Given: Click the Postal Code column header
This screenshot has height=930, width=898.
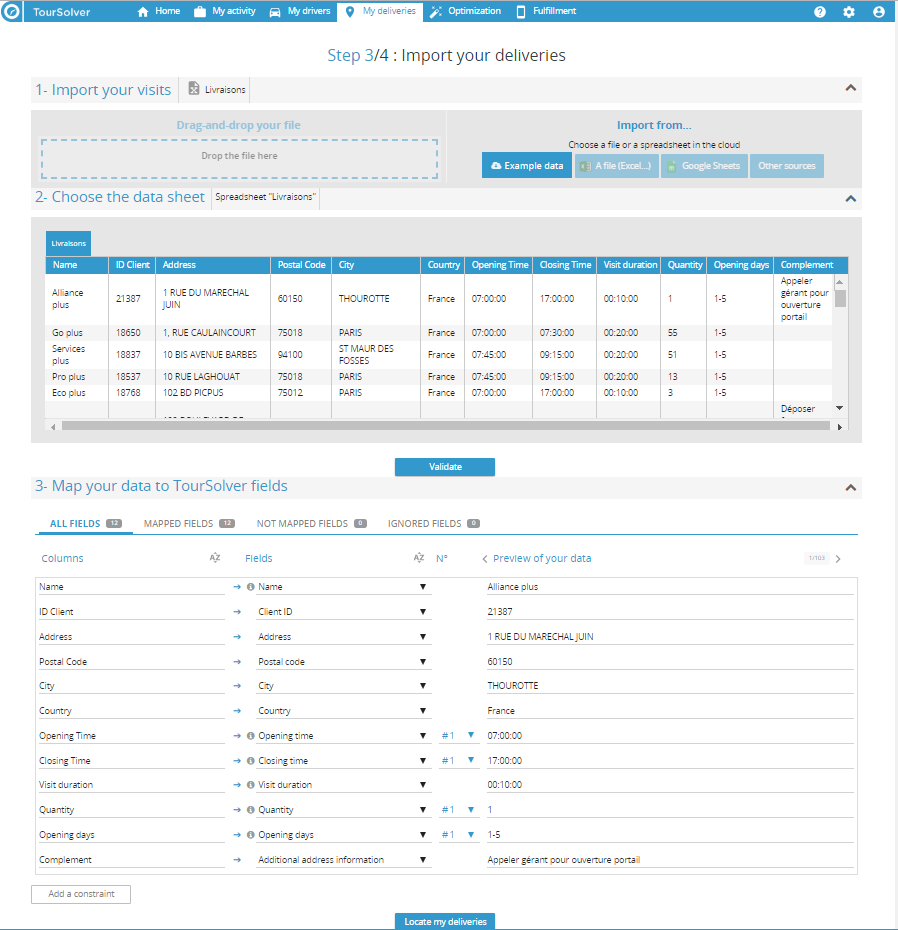Looking at the screenshot, I should click(x=301, y=265).
